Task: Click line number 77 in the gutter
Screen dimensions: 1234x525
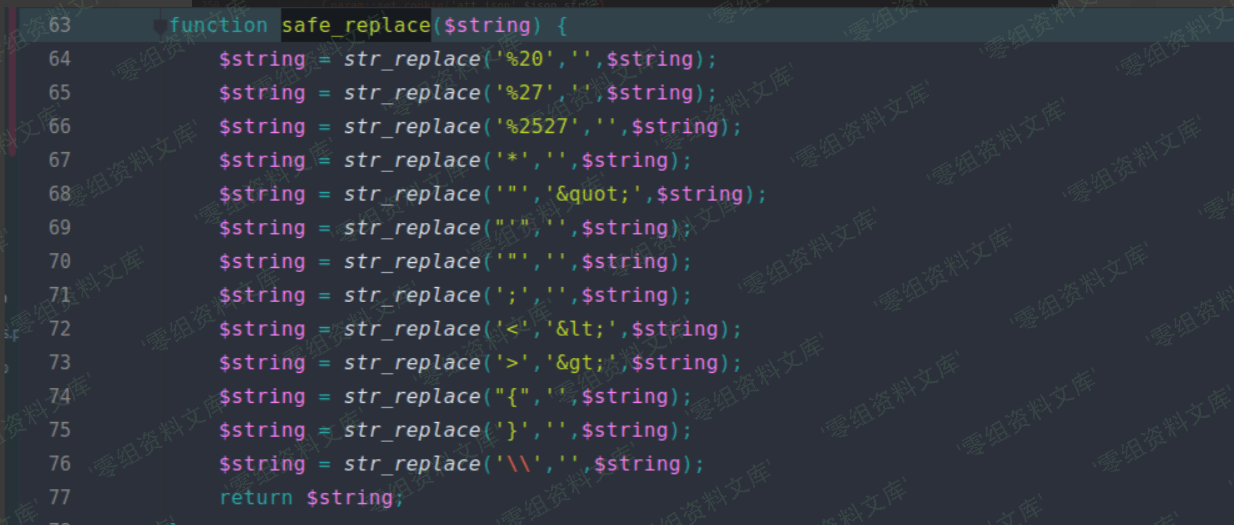Action: (60, 497)
